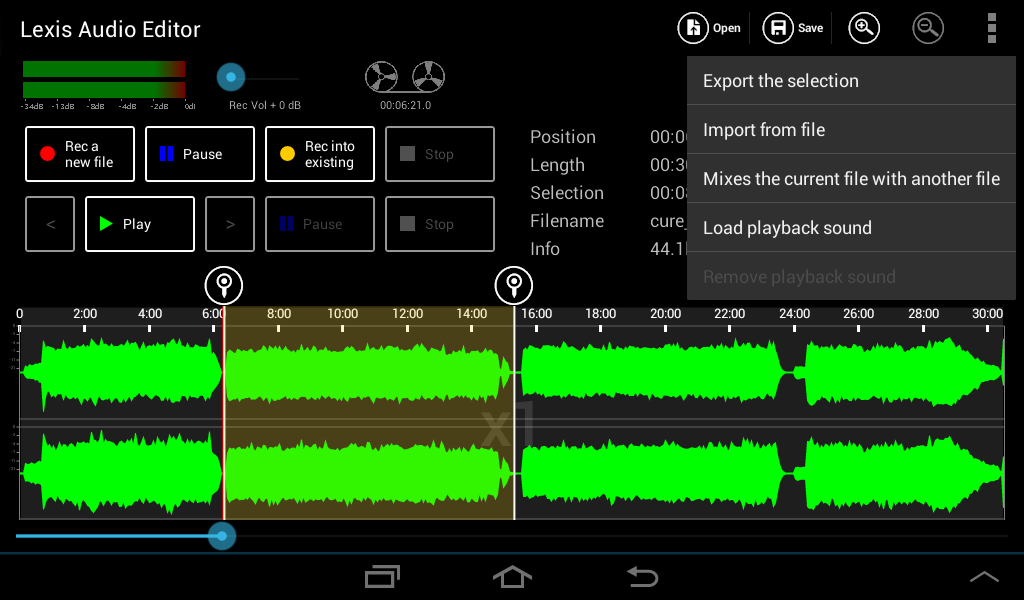Start playback with the Play button
This screenshot has width=1024, height=600.
[140, 224]
